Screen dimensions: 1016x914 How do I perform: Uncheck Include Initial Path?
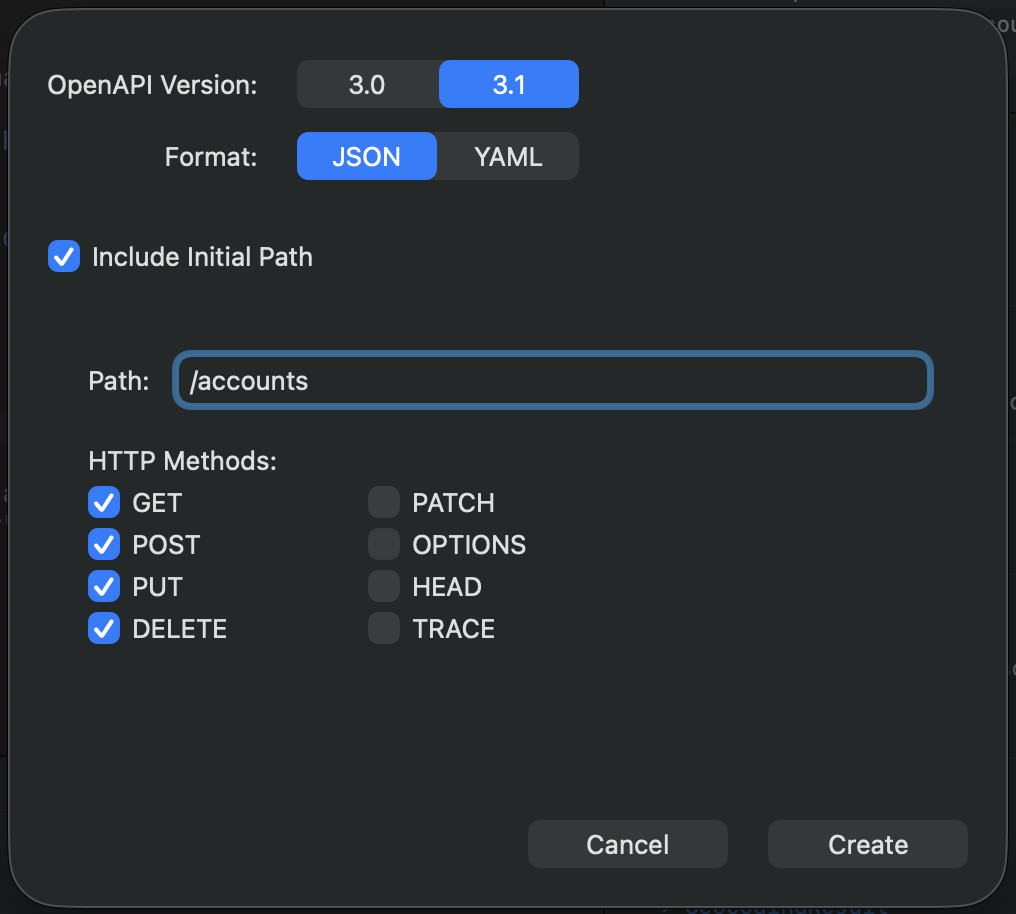tap(63, 256)
